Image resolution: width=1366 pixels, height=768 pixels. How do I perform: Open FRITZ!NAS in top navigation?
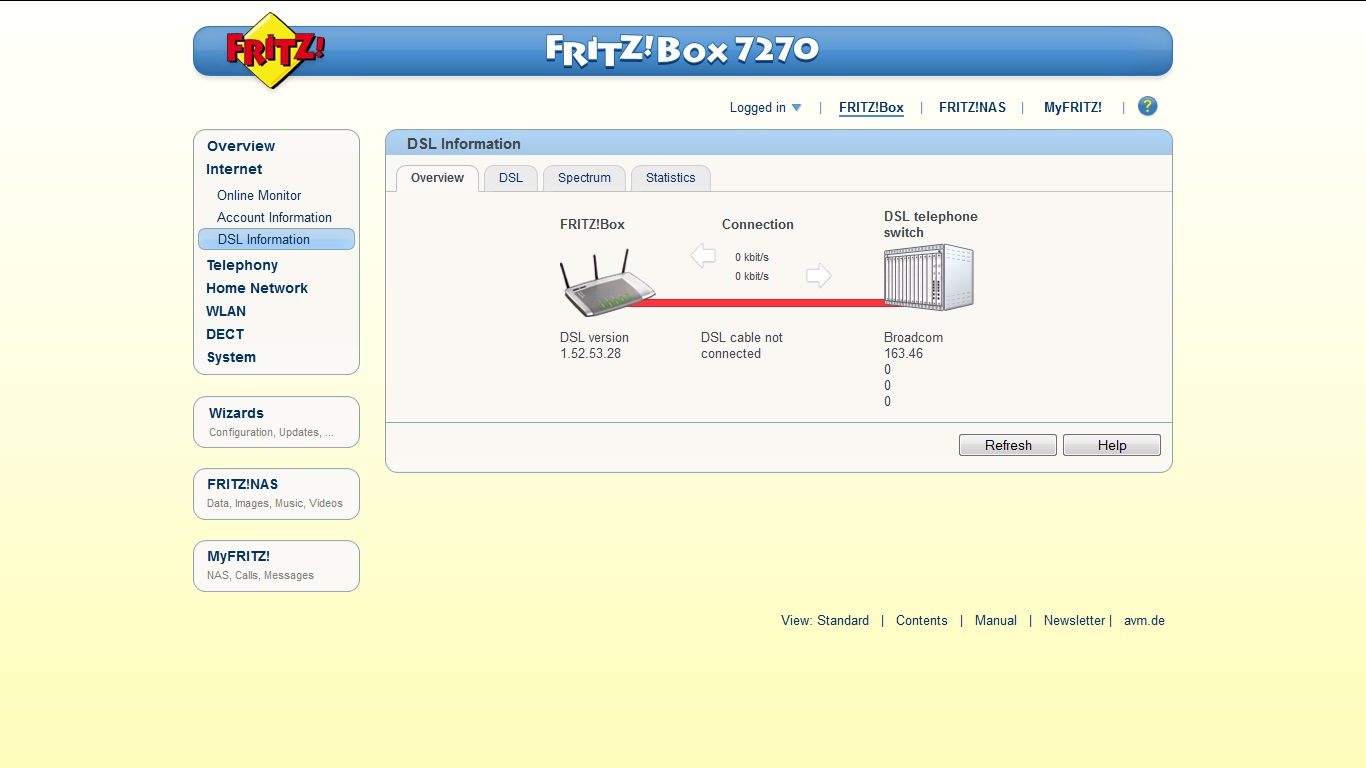[972, 108]
